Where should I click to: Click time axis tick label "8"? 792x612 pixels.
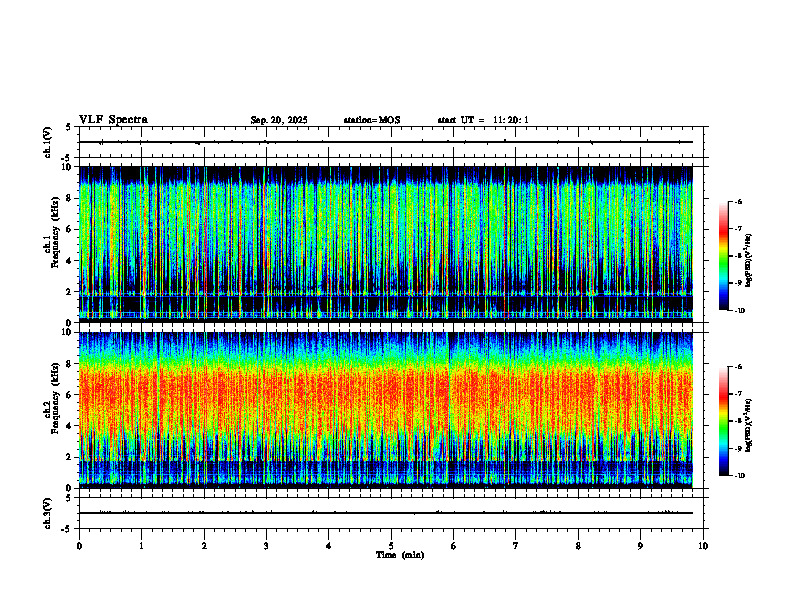click(578, 546)
